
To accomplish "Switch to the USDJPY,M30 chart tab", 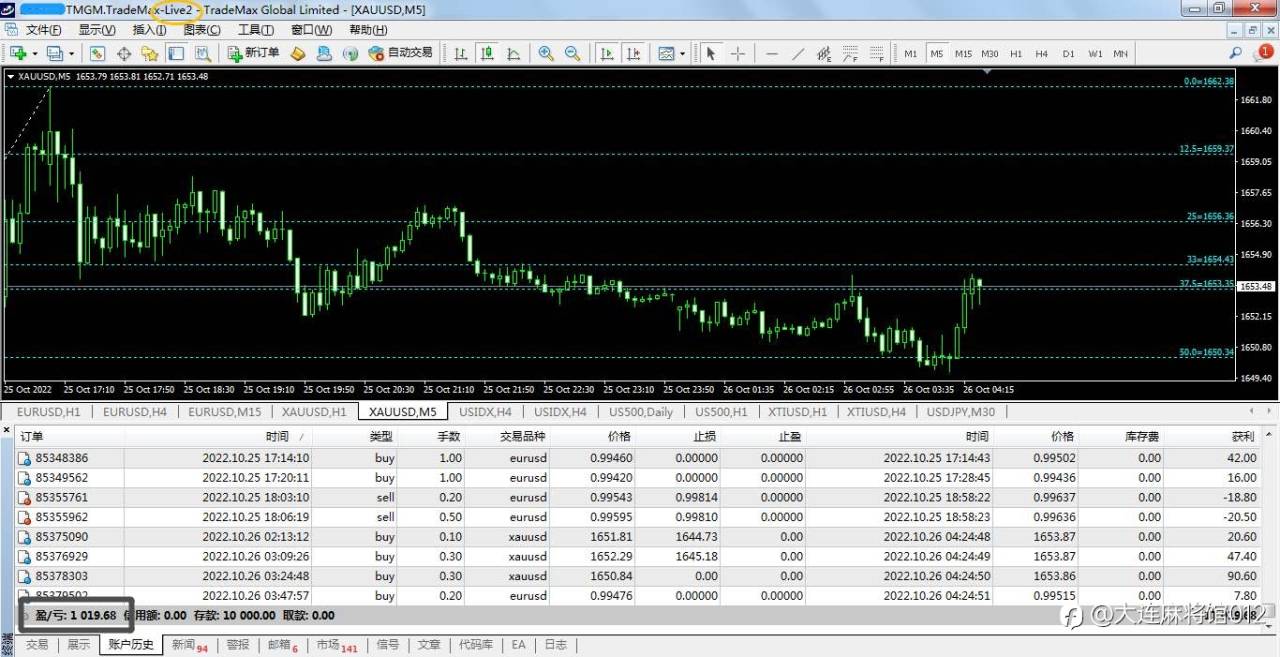I will tap(960, 411).
